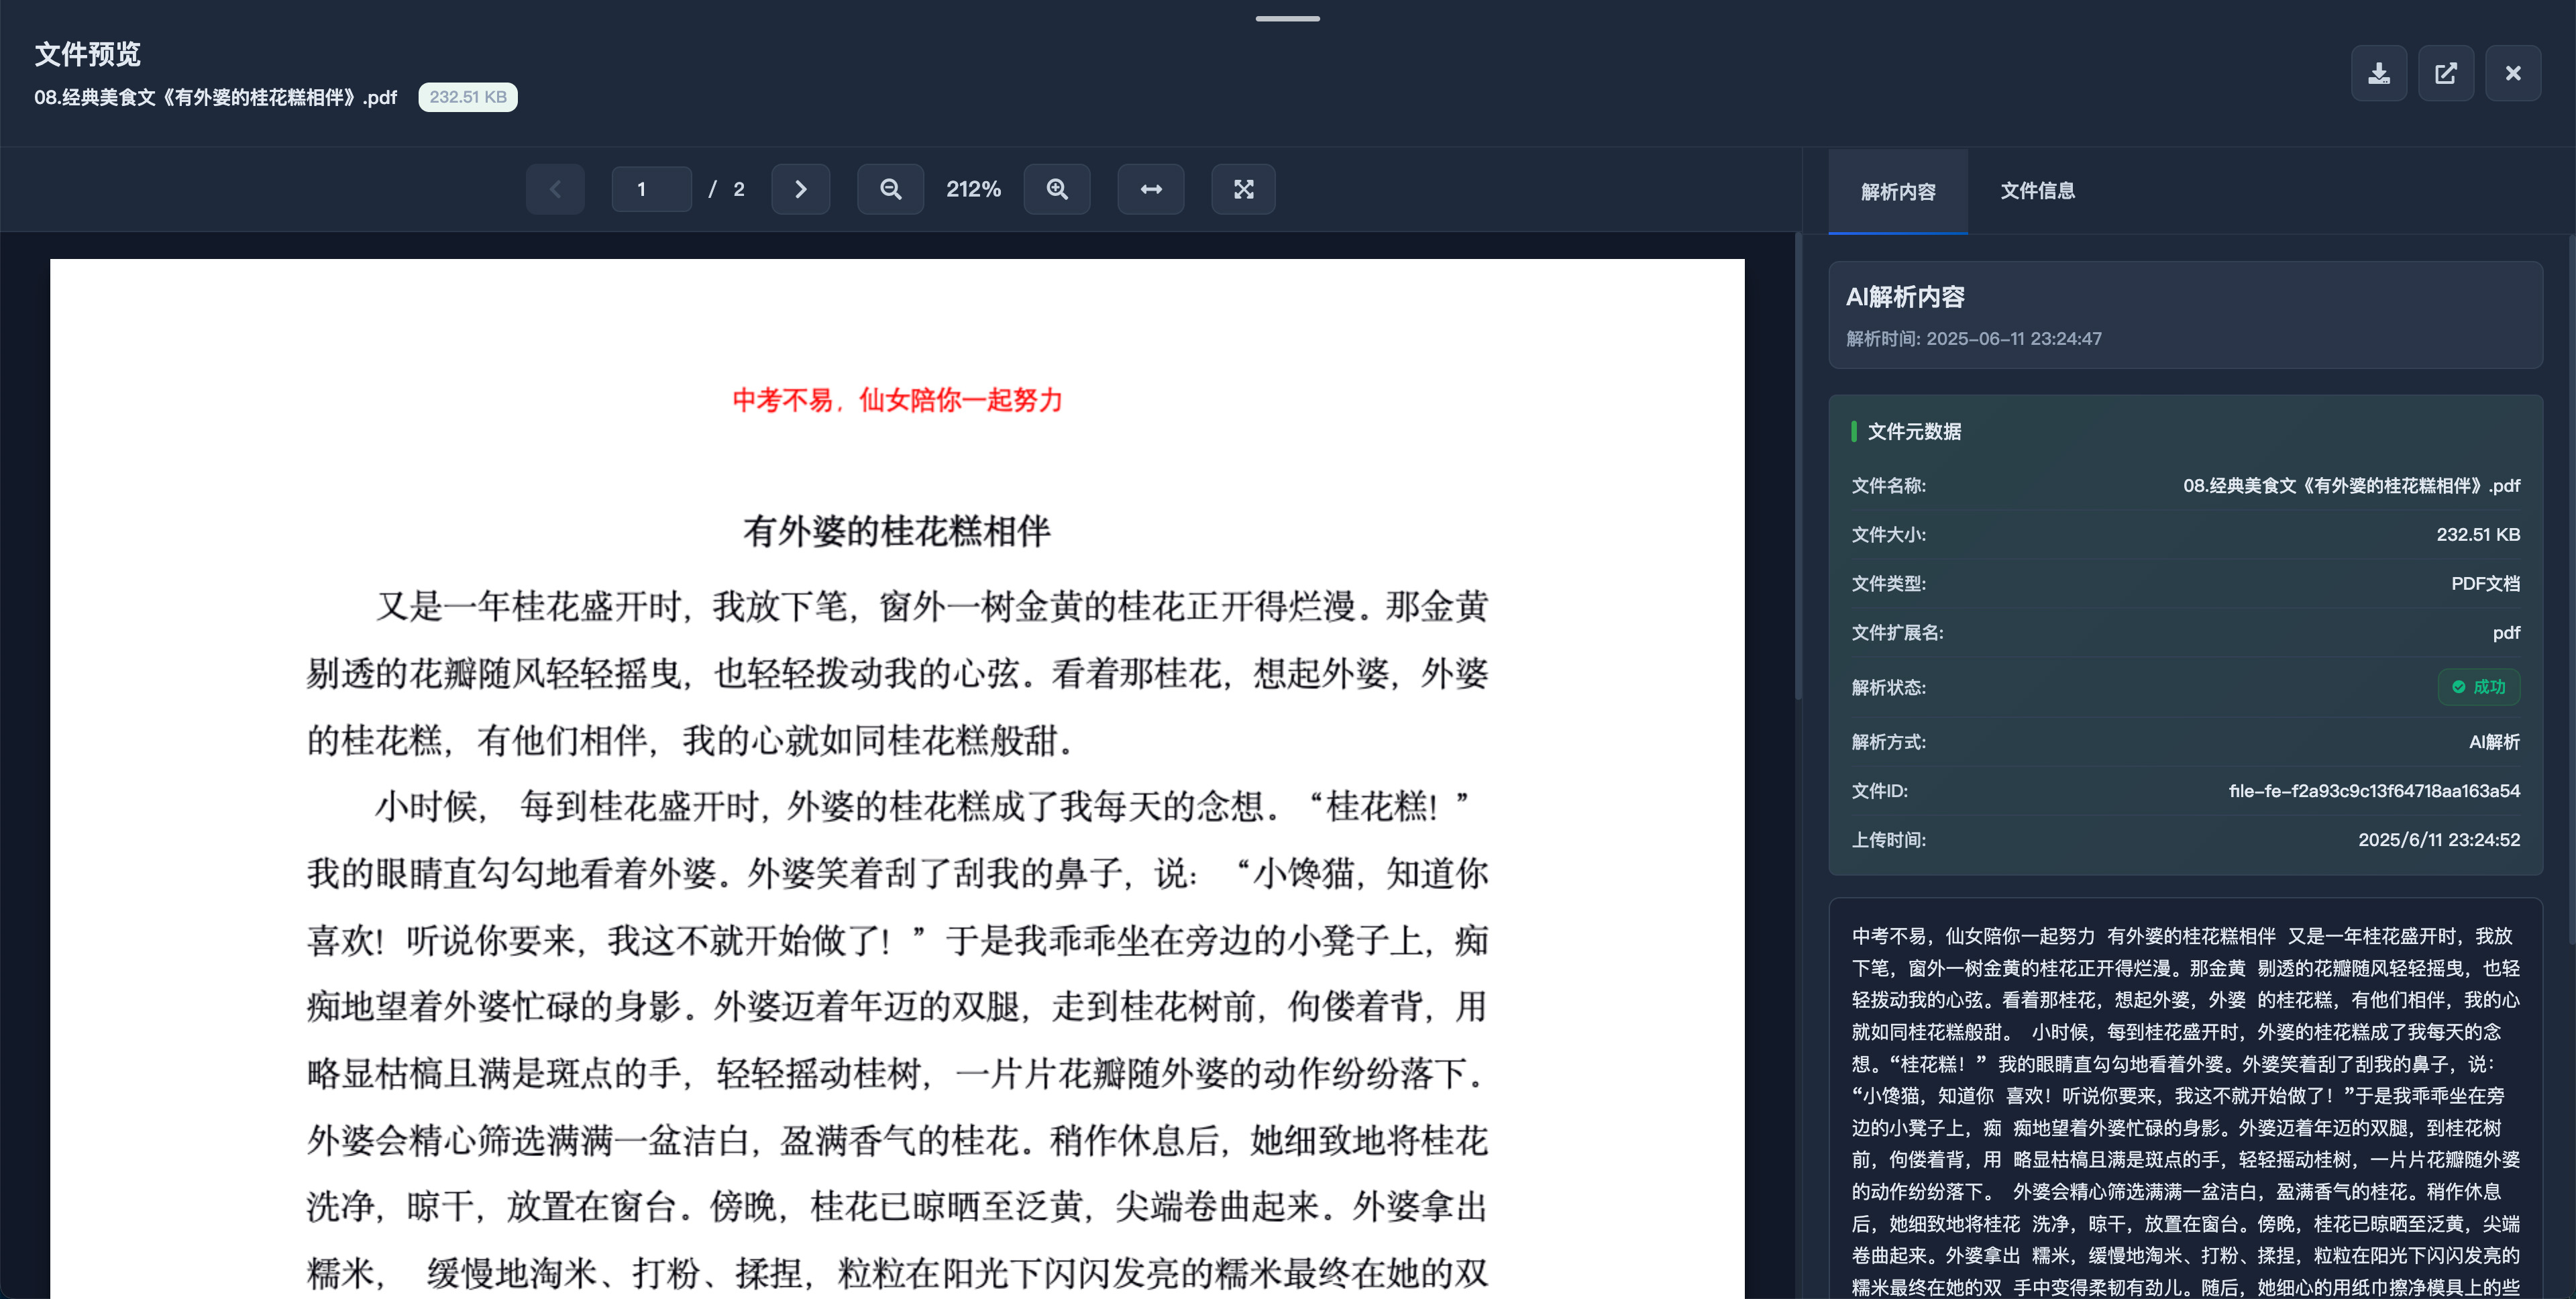
Task: Toggle fullscreen view of PDF
Action: 1243,189
